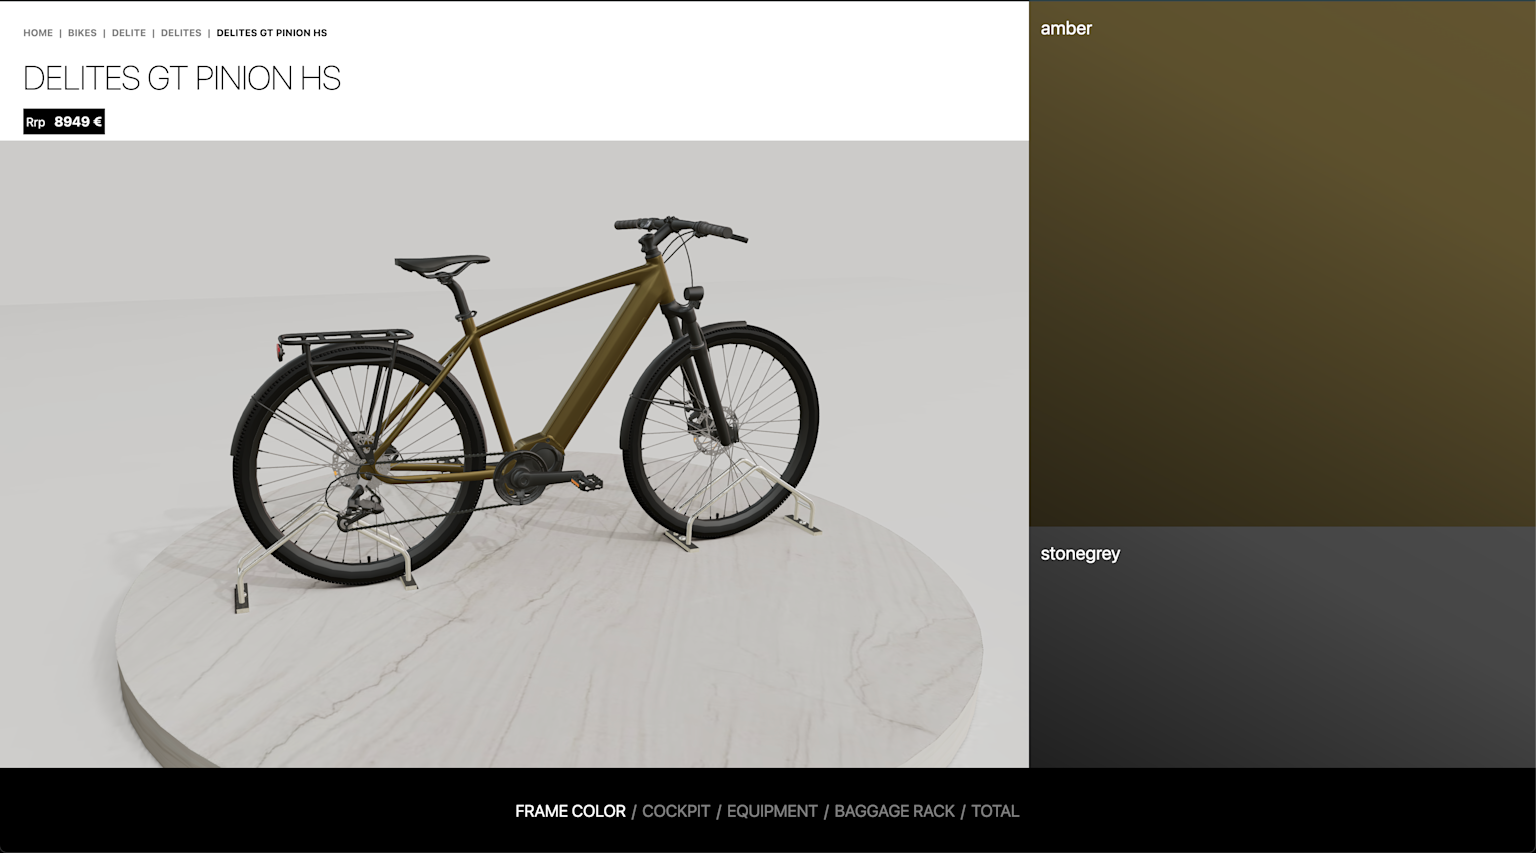Image resolution: width=1536 pixels, height=853 pixels.
Task: Open the DELITE breadcrumb link
Action: pos(129,33)
